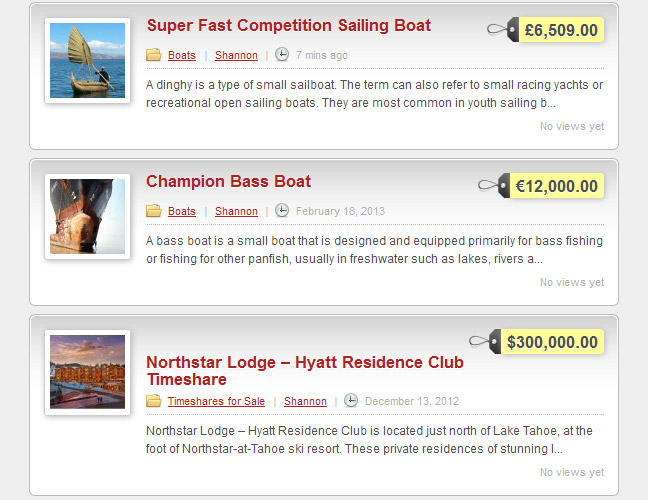Click sailing boat thumbnail image
Viewport: 648px width, 500px height.
point(88,60)
